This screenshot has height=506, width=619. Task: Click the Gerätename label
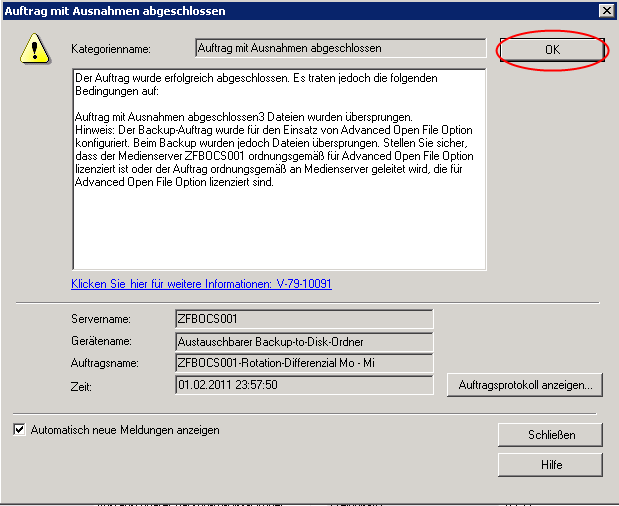tap(102, 342)
